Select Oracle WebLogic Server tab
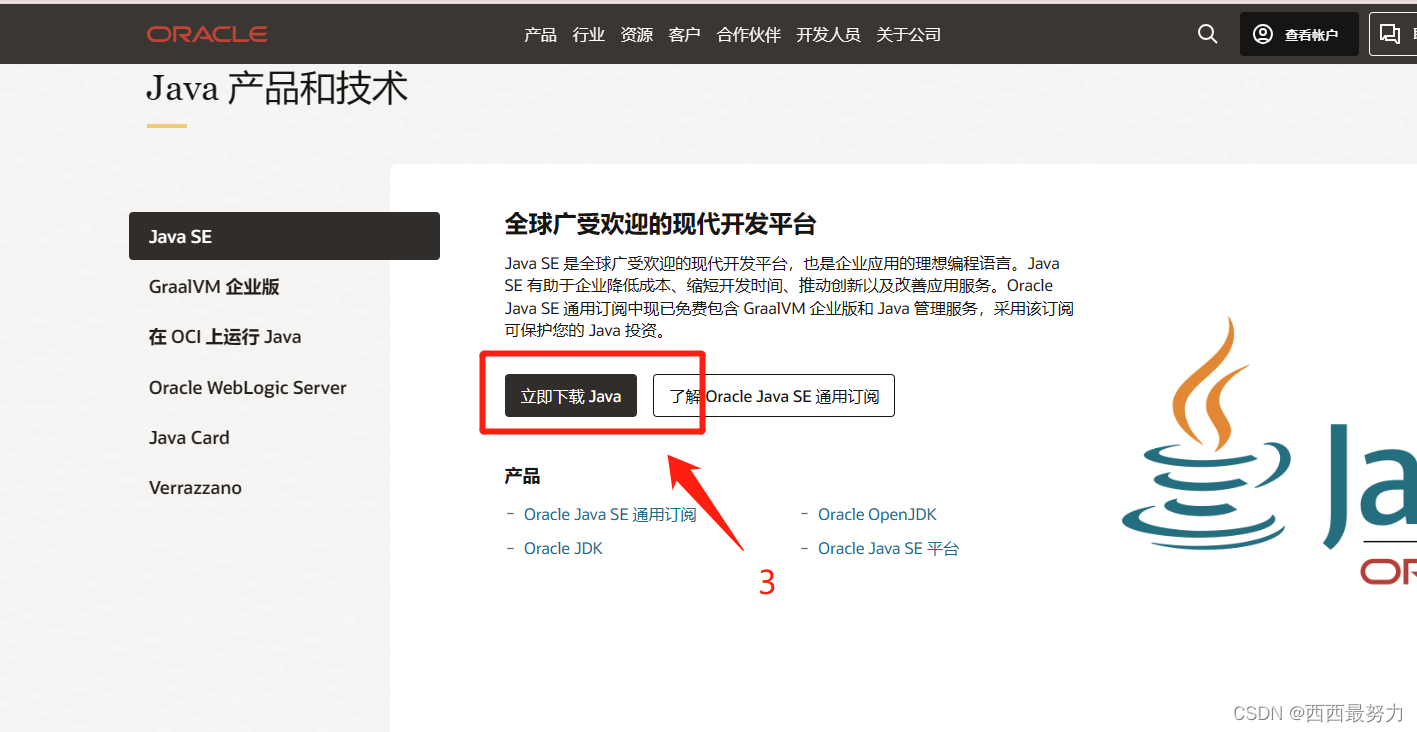This screenshot has height=732, width=1417. point(247,387)
